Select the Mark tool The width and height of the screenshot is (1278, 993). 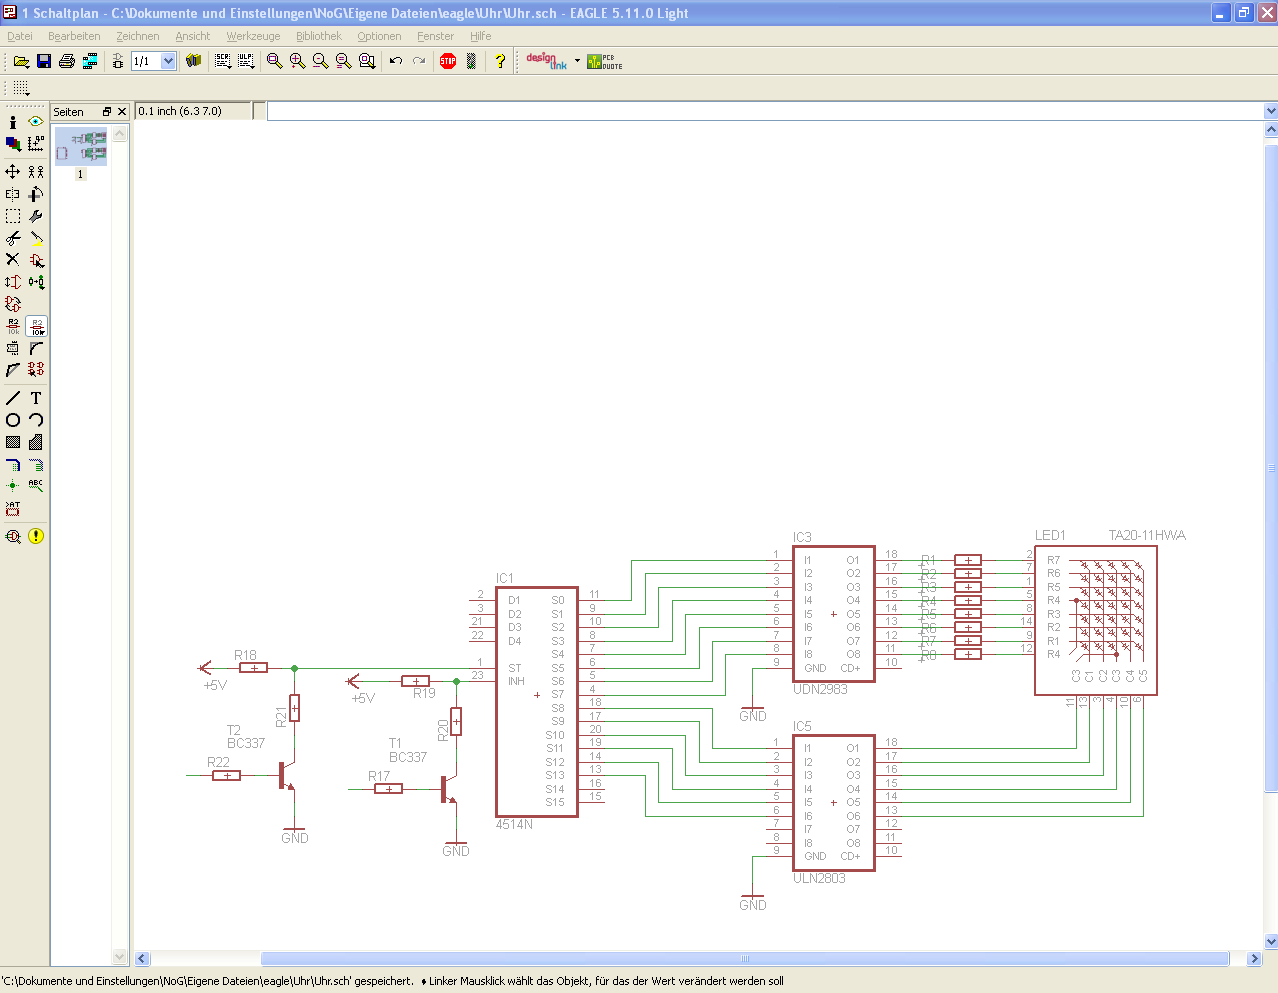[x=36, y=144]
